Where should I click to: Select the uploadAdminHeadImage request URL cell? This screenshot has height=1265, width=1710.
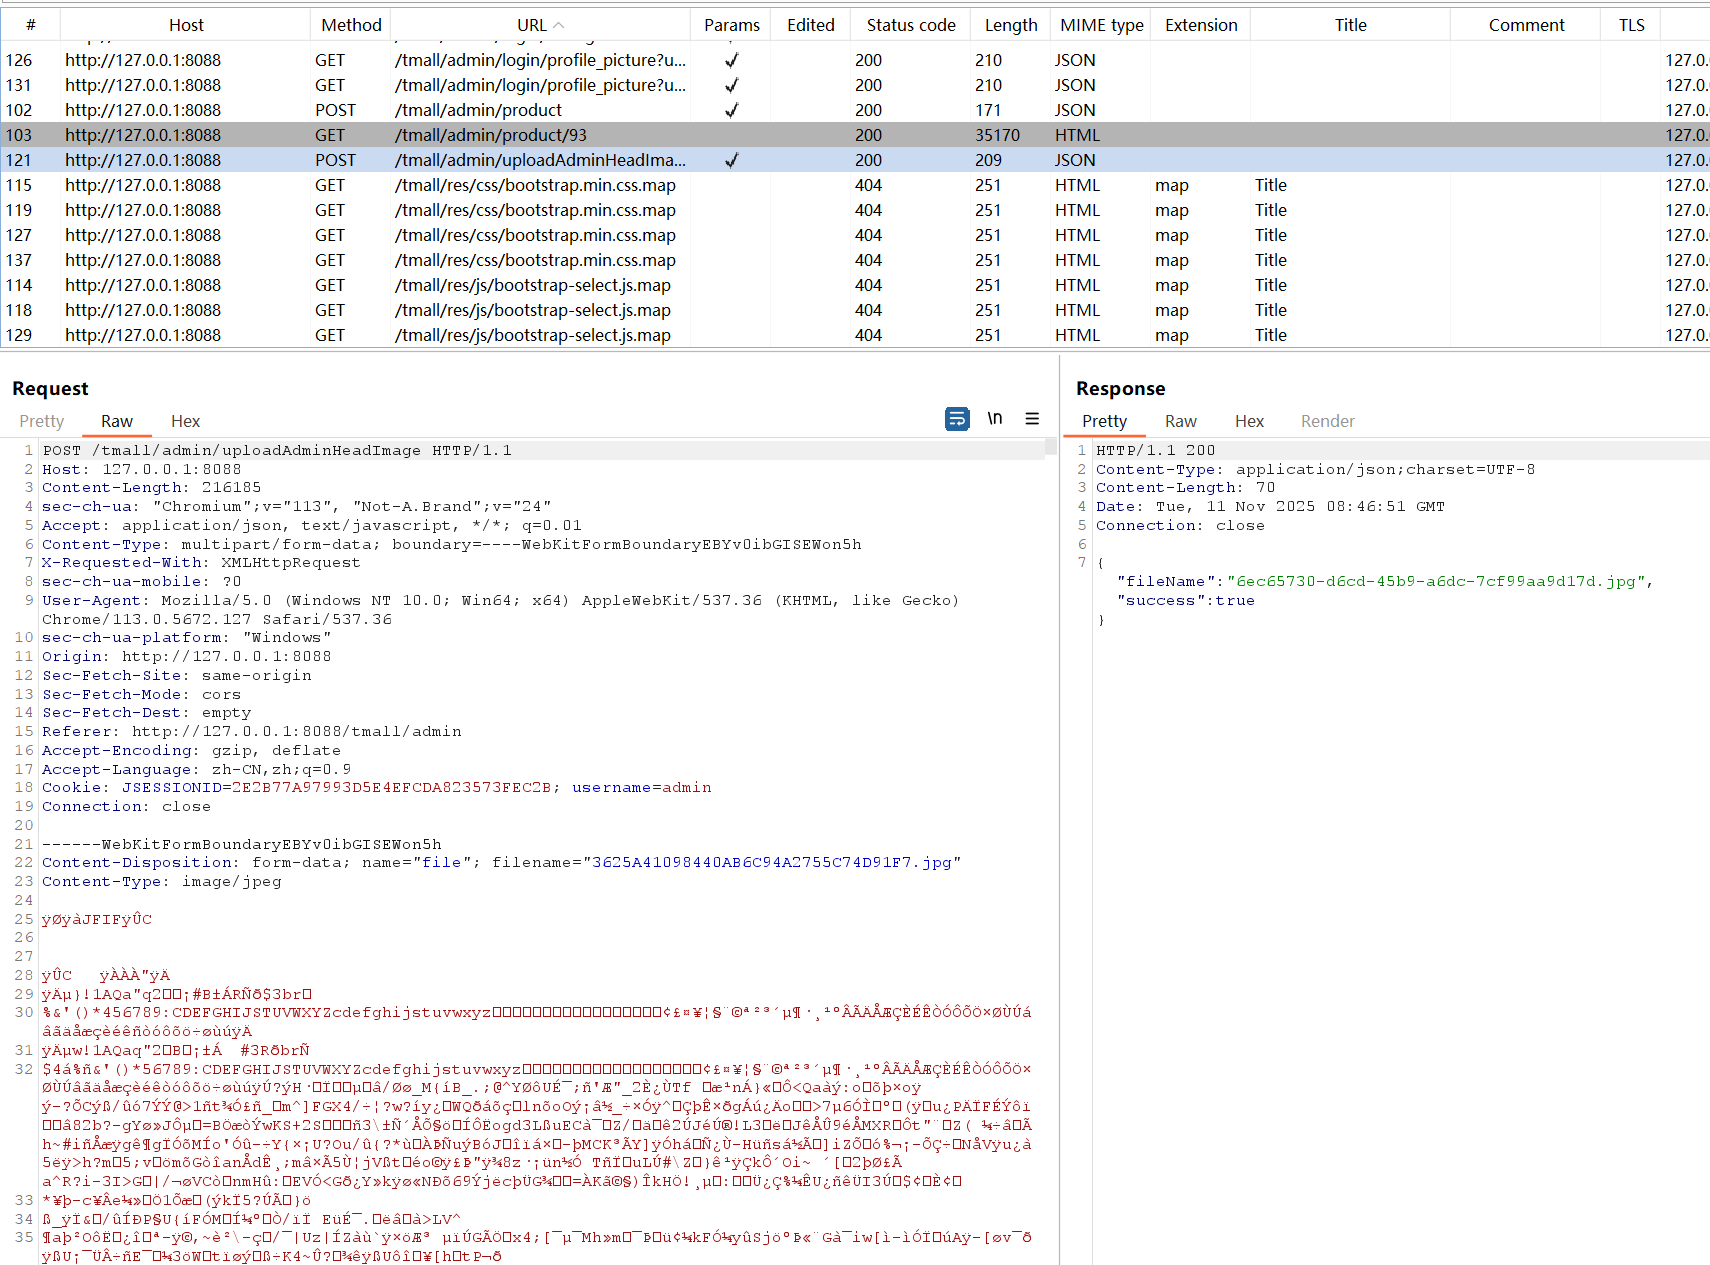(x=540, y=160)
